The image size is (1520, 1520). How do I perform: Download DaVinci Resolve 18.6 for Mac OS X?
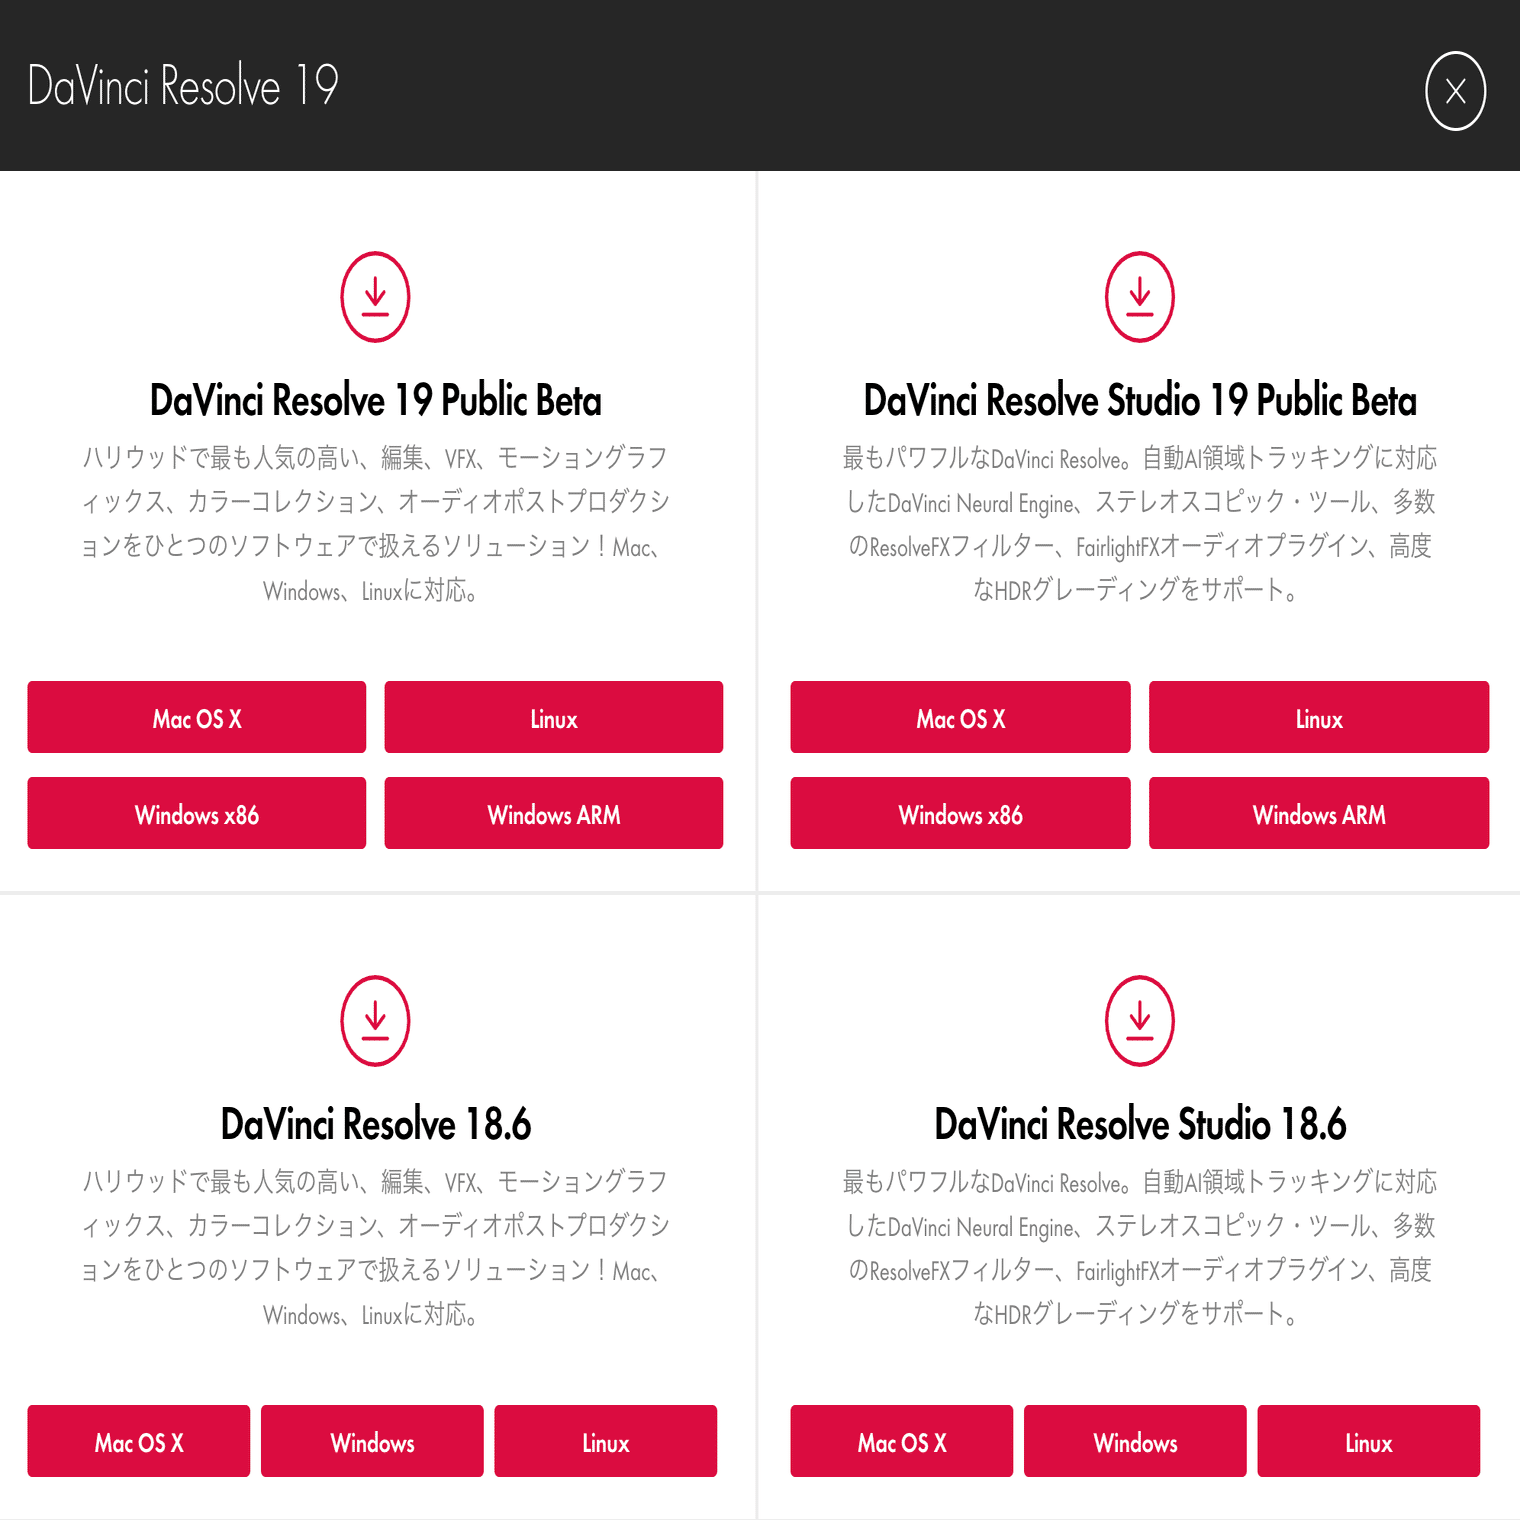(138, 1441)
